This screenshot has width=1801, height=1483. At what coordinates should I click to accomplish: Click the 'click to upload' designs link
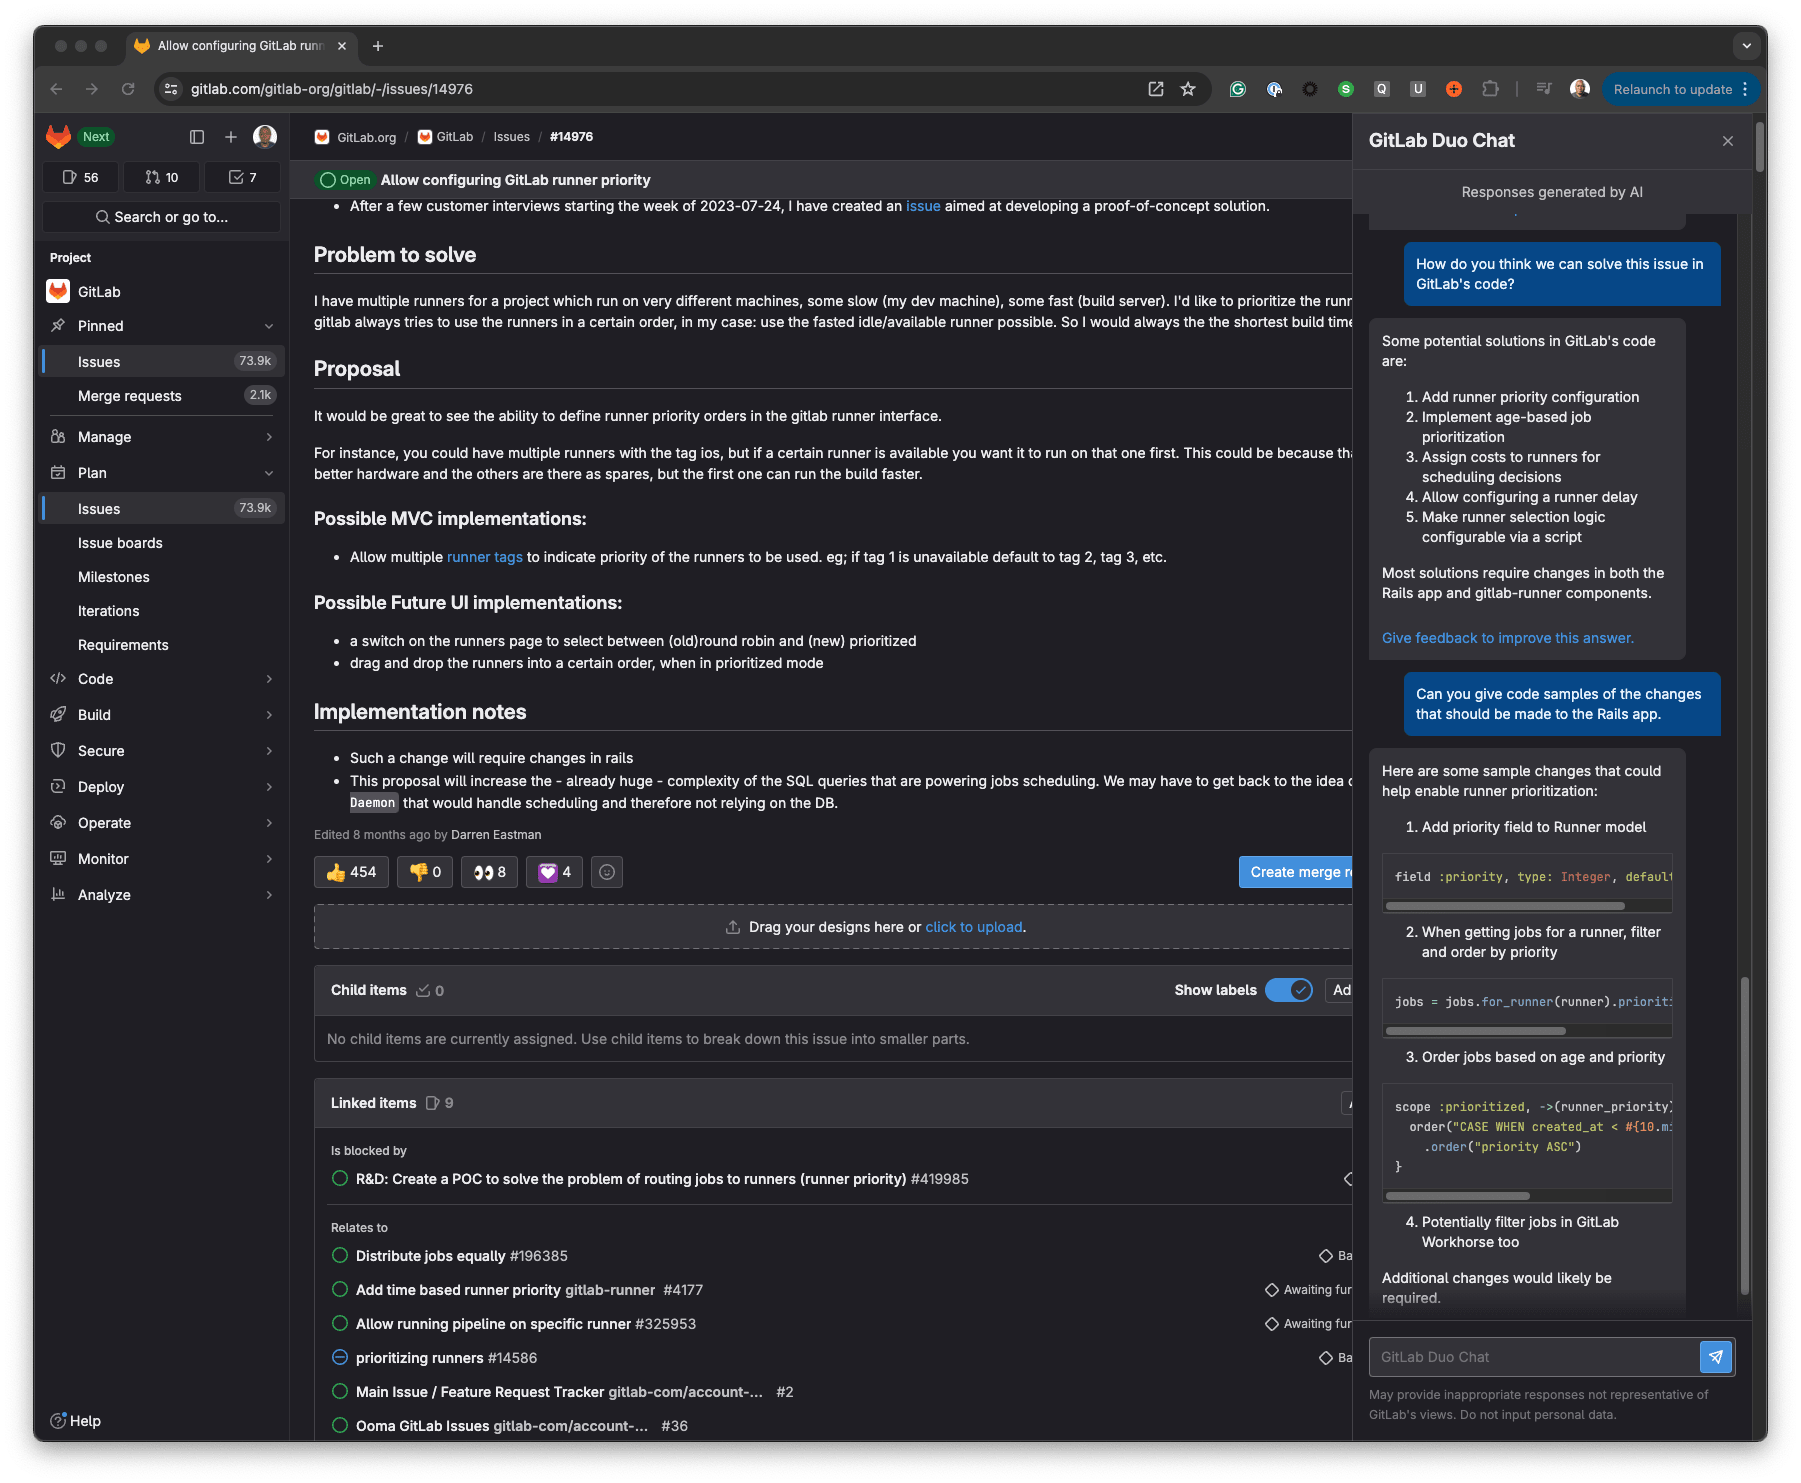973,927
